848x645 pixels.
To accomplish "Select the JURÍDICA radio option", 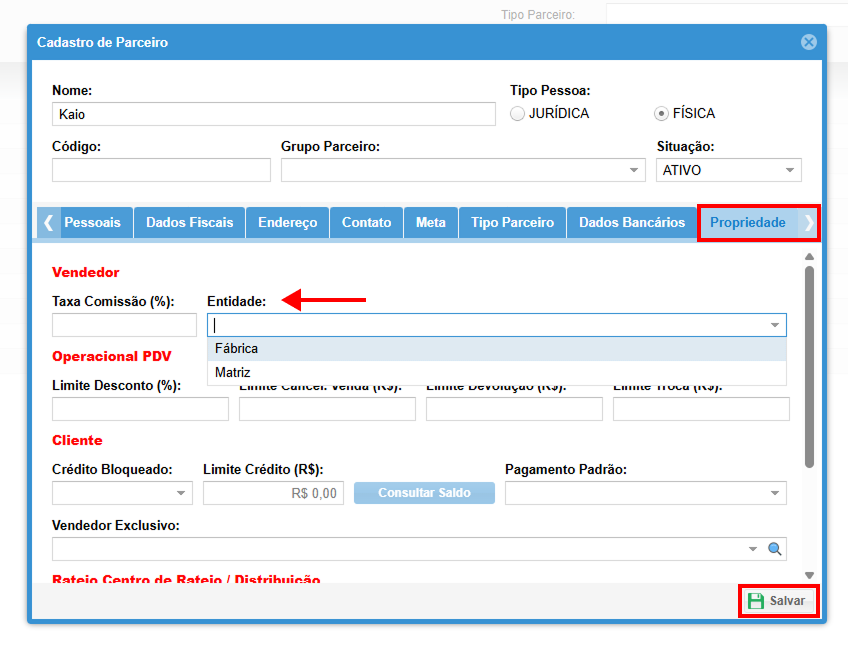I will coord(517,113).
